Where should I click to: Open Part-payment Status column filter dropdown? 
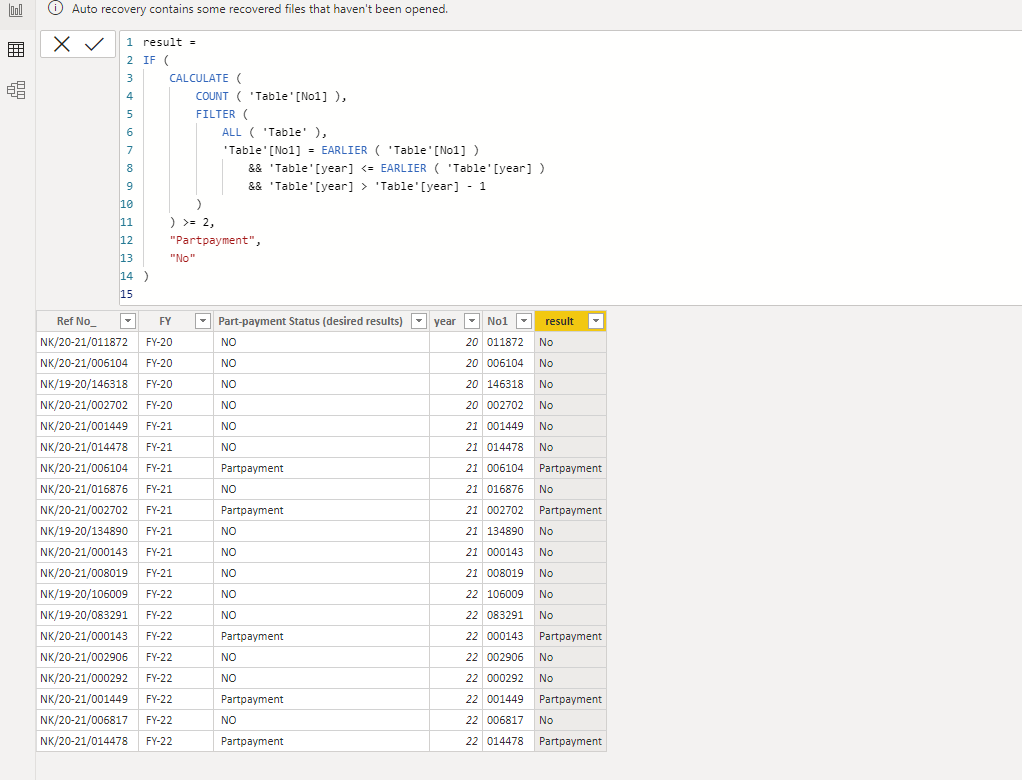click(x=419, y=321)
